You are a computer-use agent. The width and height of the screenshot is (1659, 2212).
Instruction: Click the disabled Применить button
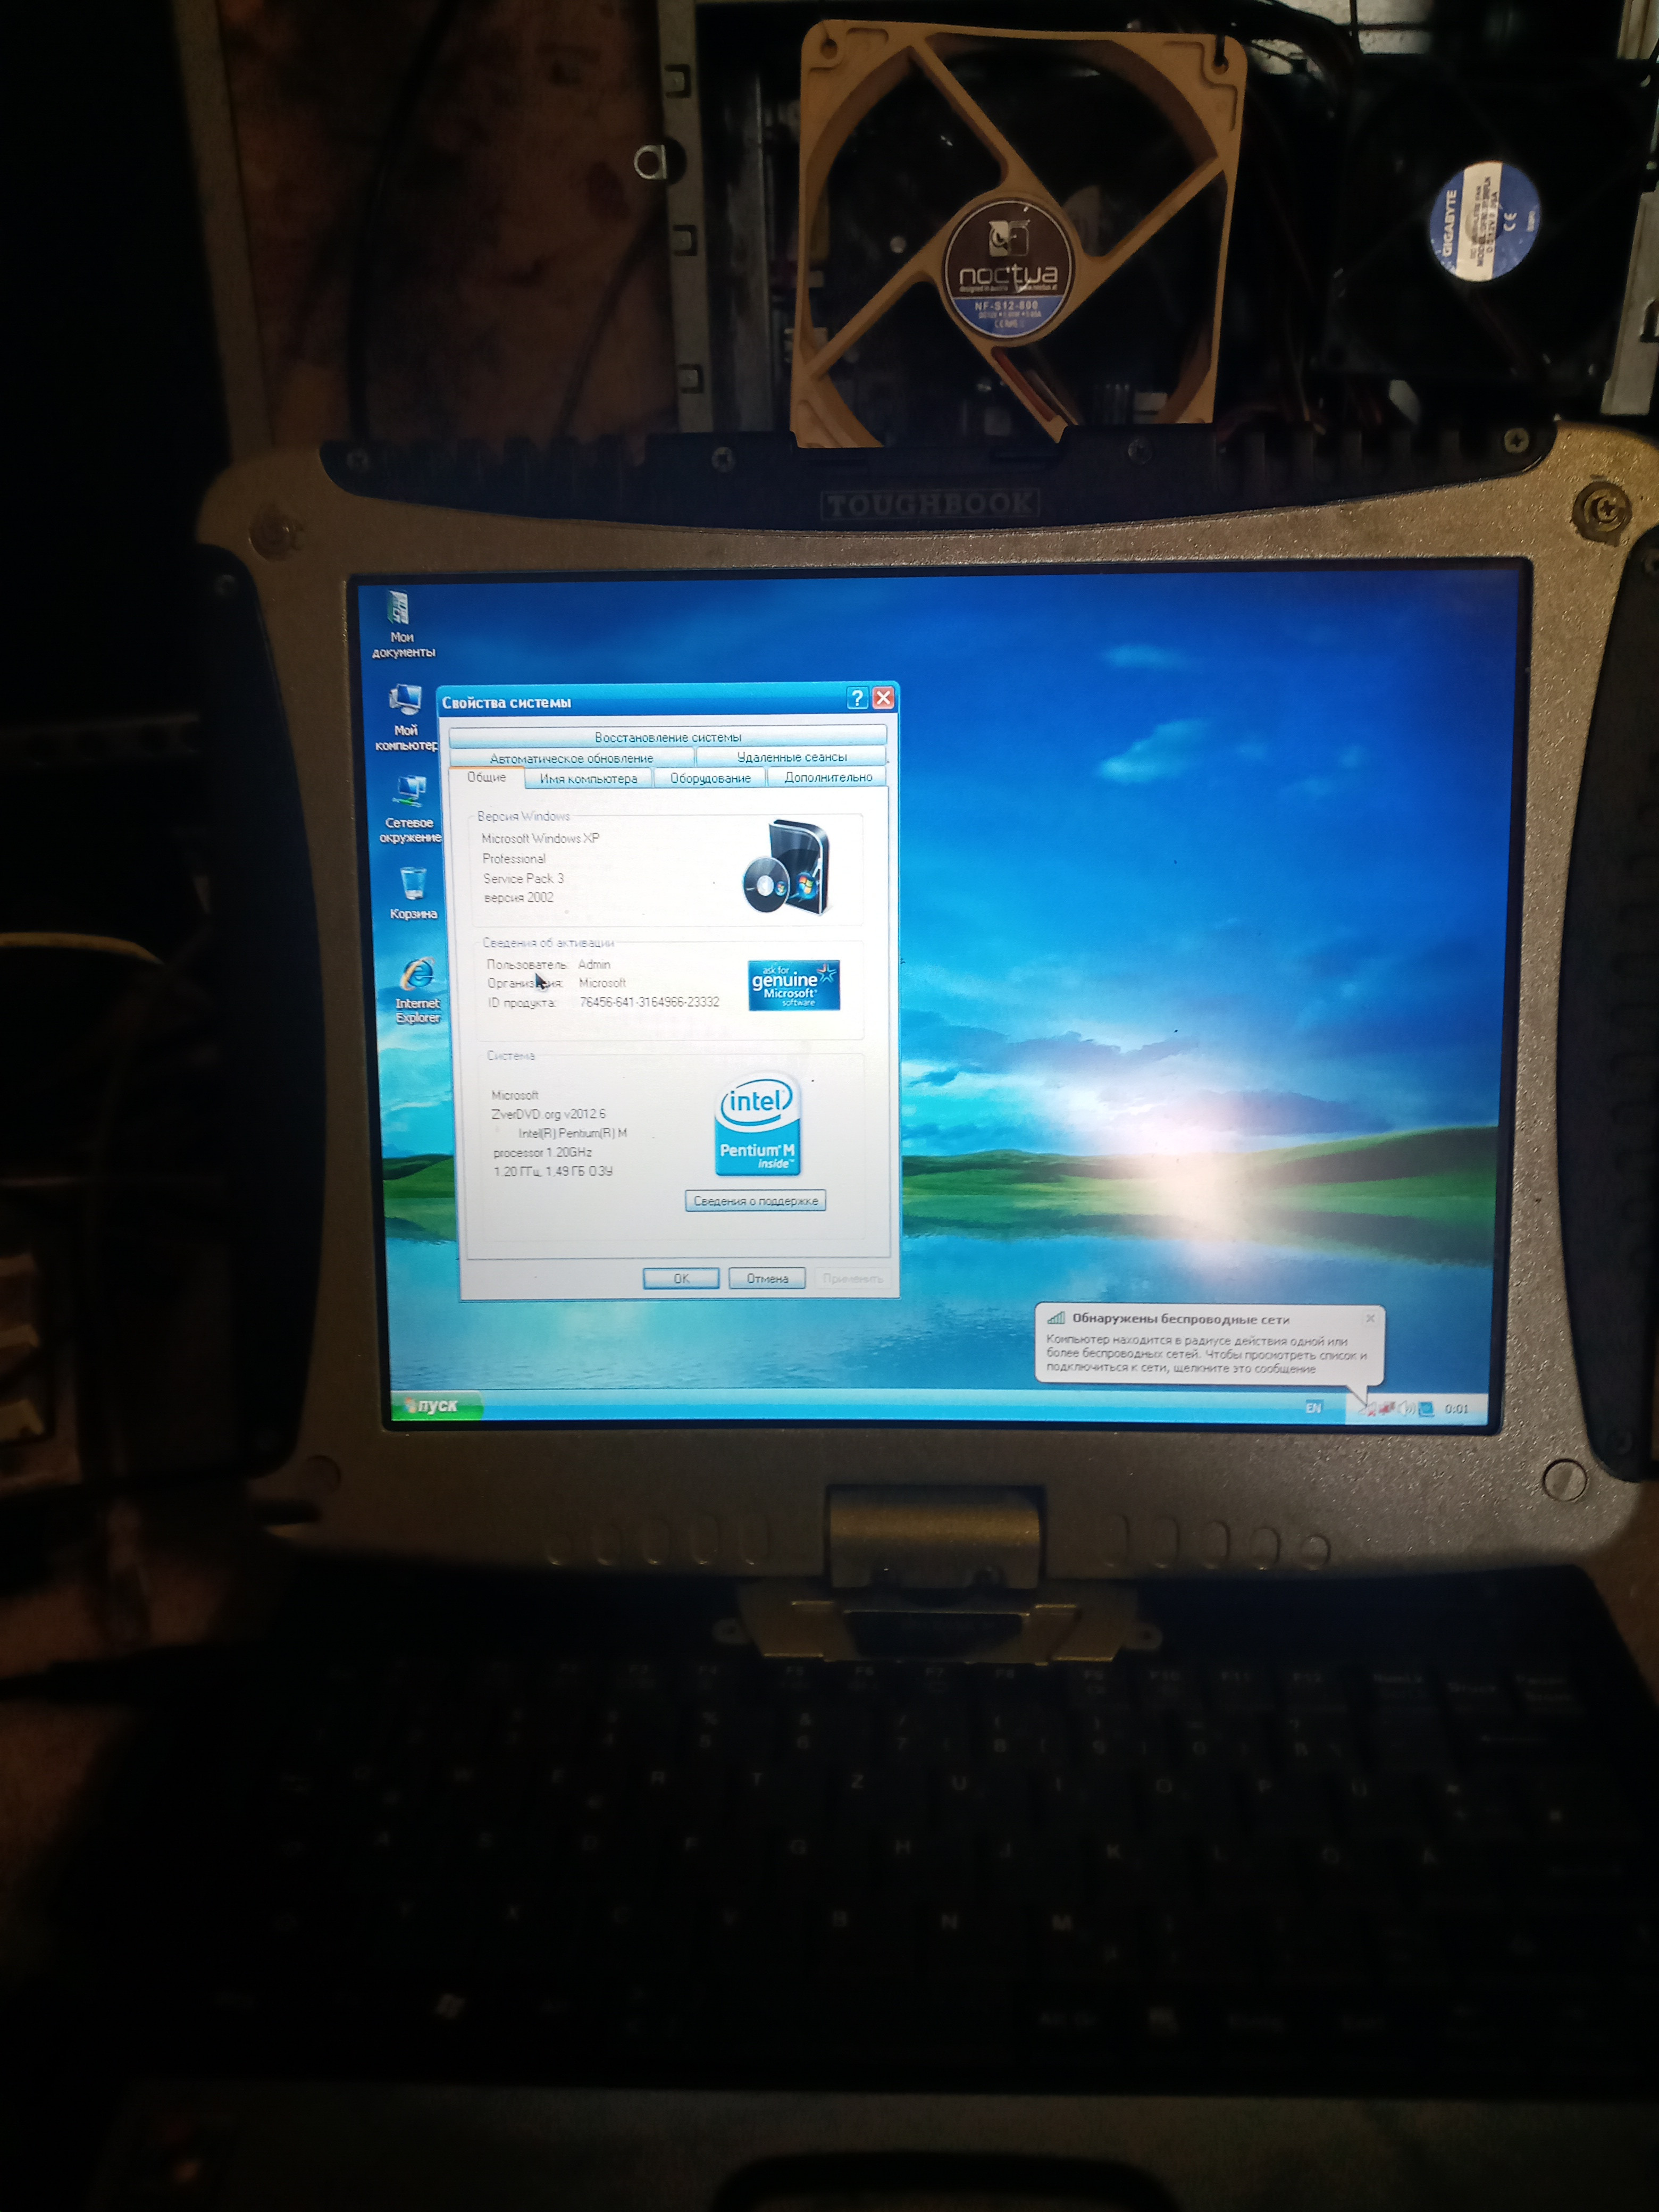852,1278
